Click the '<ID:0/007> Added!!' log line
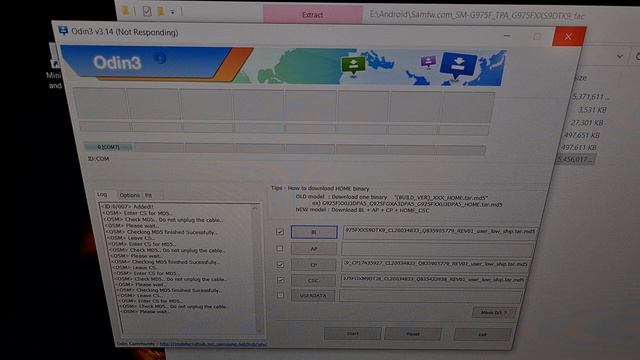This screenshot has height=360, width=640. click(128, 207)
